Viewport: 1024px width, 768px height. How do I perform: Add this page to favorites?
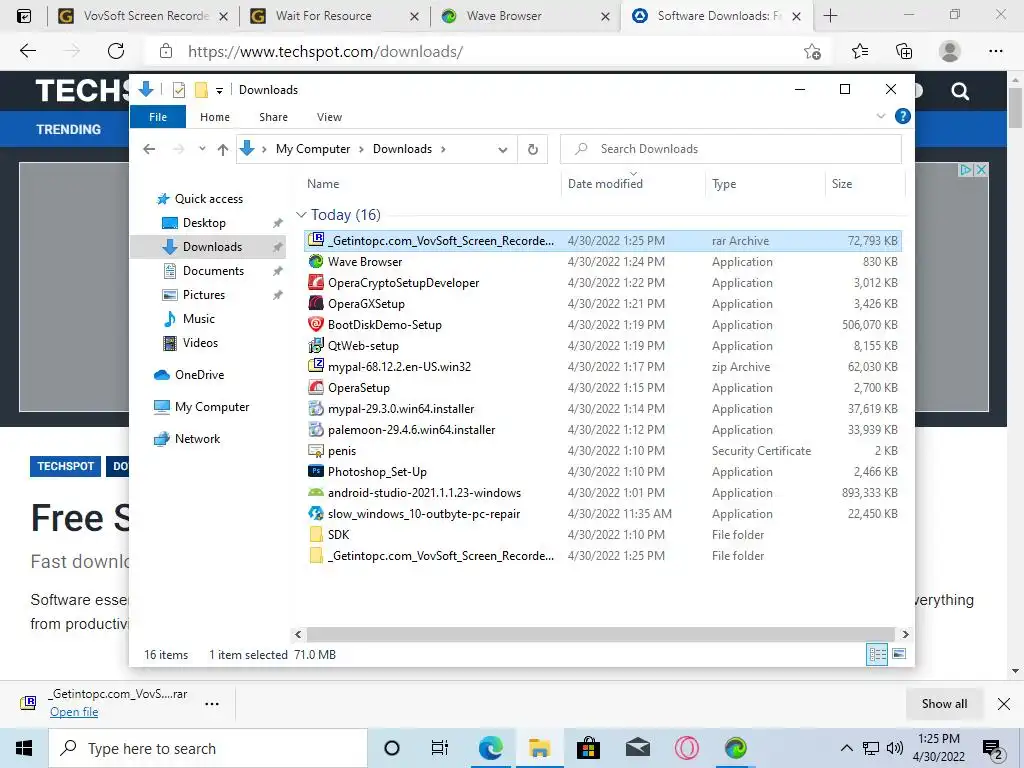click(812, 52)
